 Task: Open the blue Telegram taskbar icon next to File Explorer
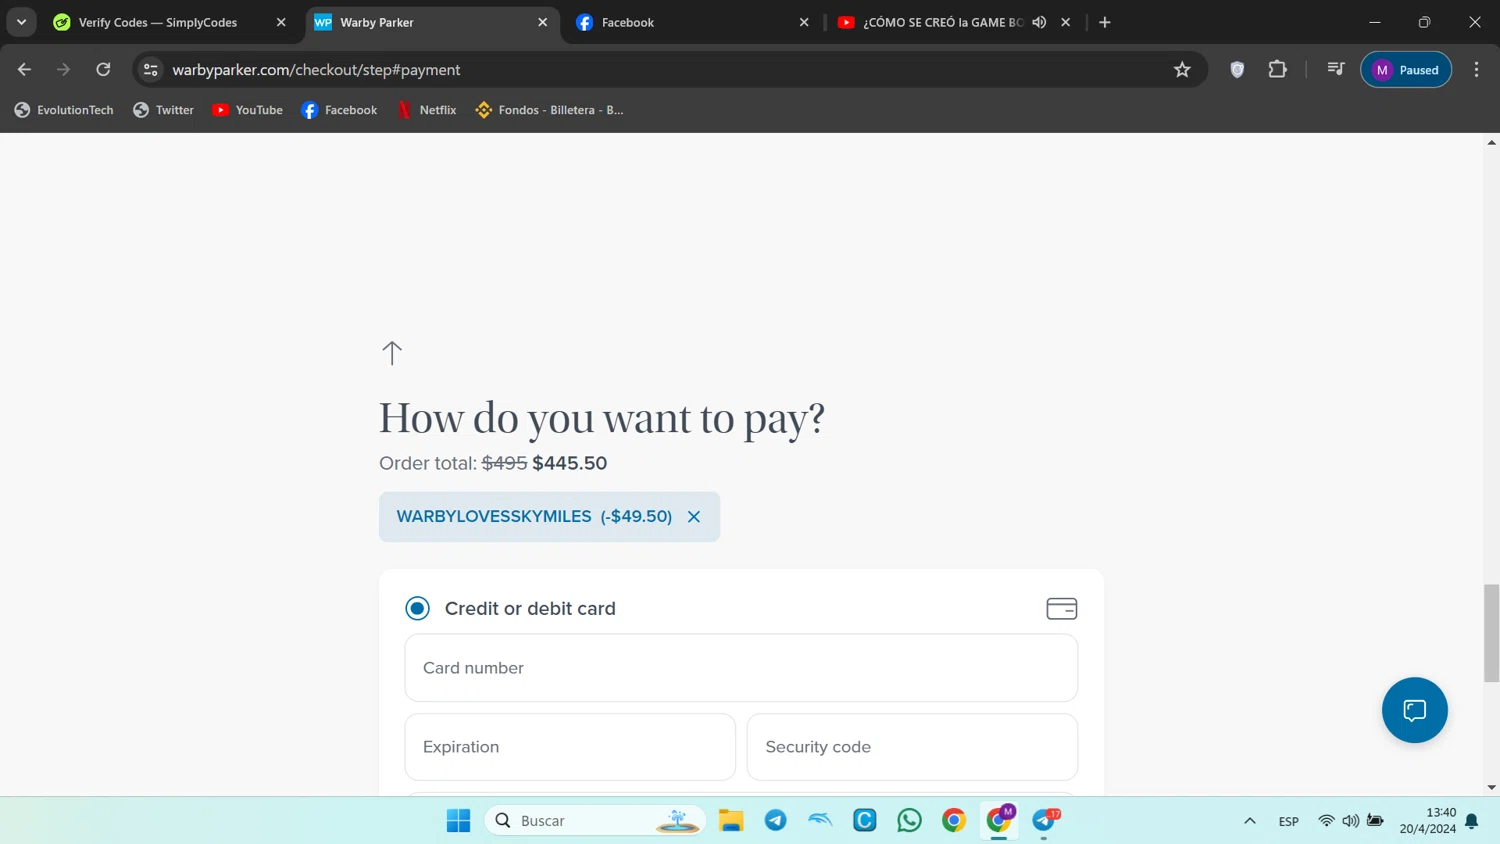pos(775,820)
